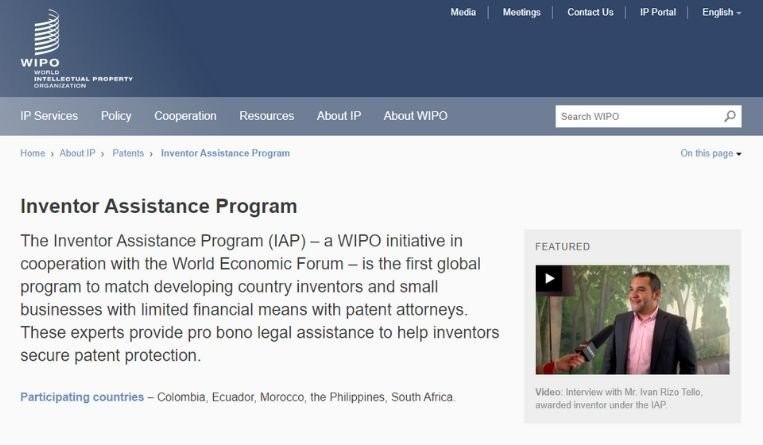Play the featured interview video
The height and width of the screenshot is (445, 763).
tap(549, 278)
